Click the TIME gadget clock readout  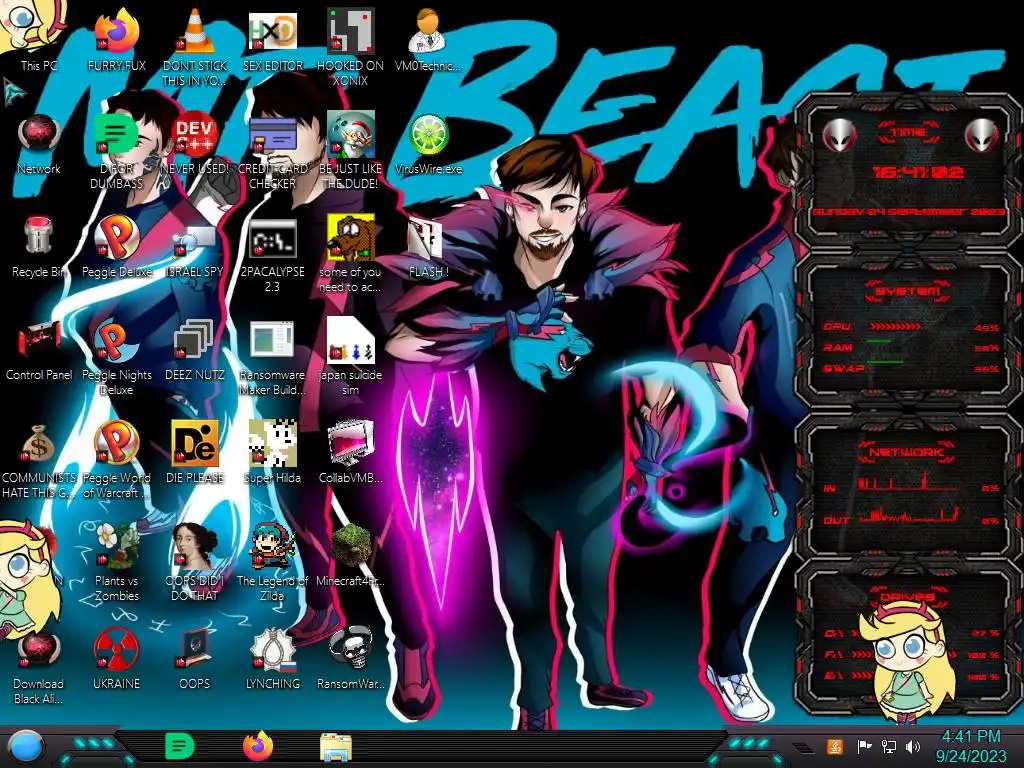coord(918,172)
